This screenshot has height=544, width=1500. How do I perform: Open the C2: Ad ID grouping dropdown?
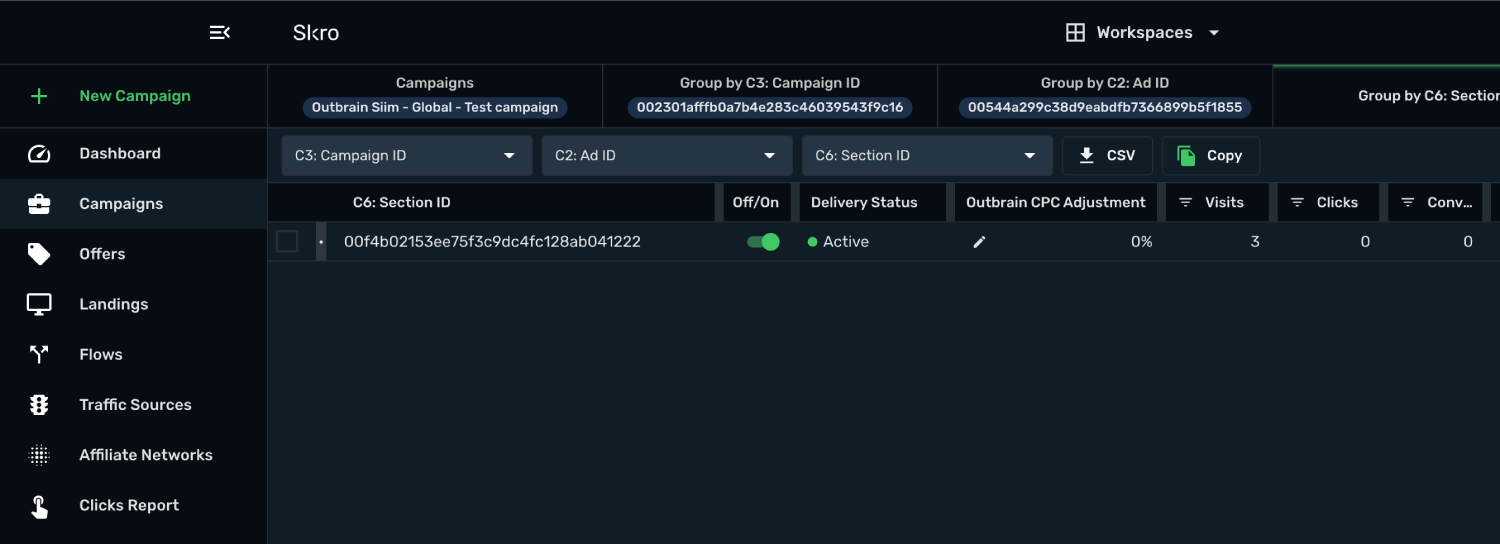pyautogui.click(x=667, y=156)
